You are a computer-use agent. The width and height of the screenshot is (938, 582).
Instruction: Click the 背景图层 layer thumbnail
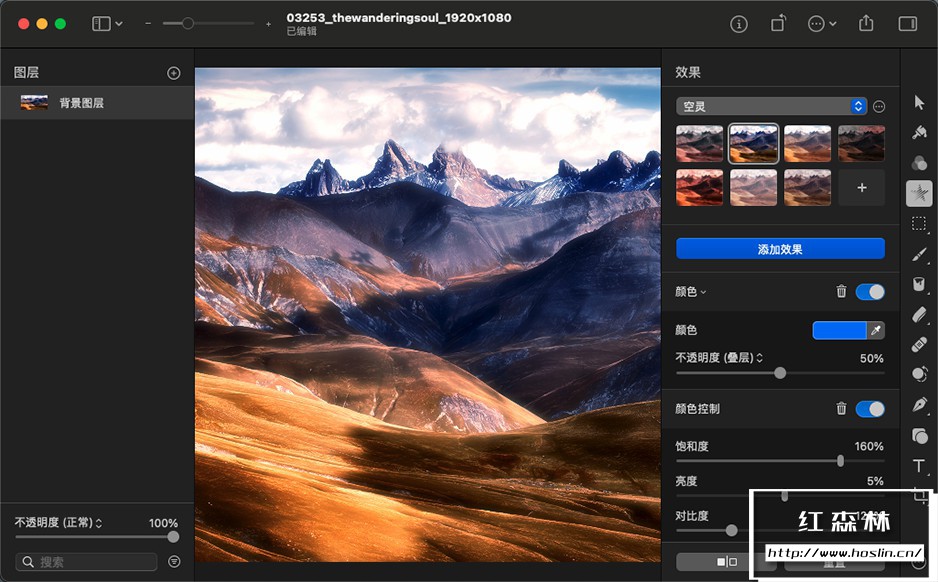34,101
